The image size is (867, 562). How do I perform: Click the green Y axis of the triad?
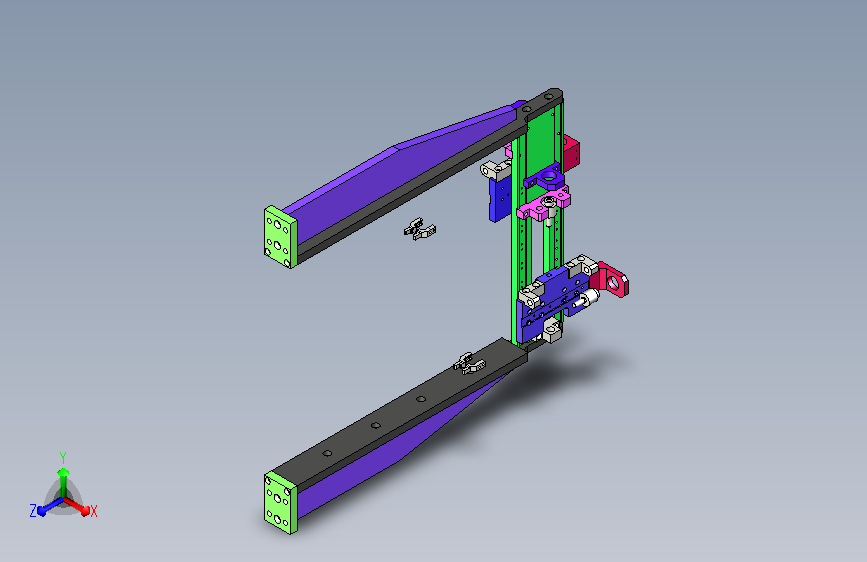64,481
